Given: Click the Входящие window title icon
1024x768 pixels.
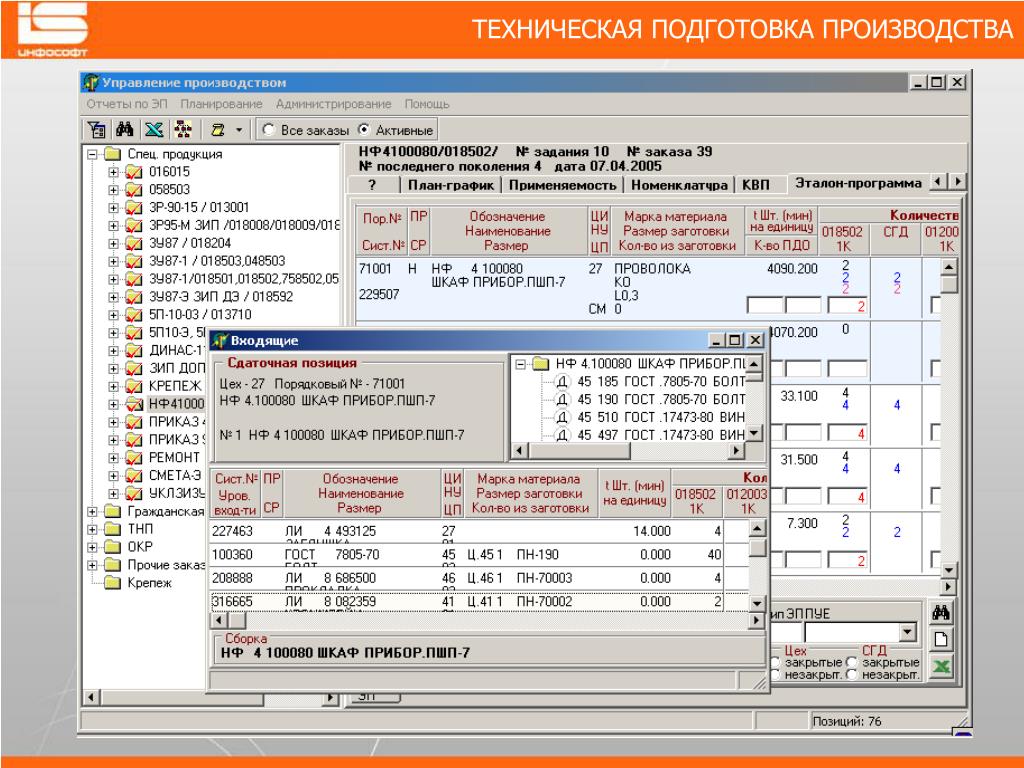Looking at the screenshot, I should click(x=220, y=340).
